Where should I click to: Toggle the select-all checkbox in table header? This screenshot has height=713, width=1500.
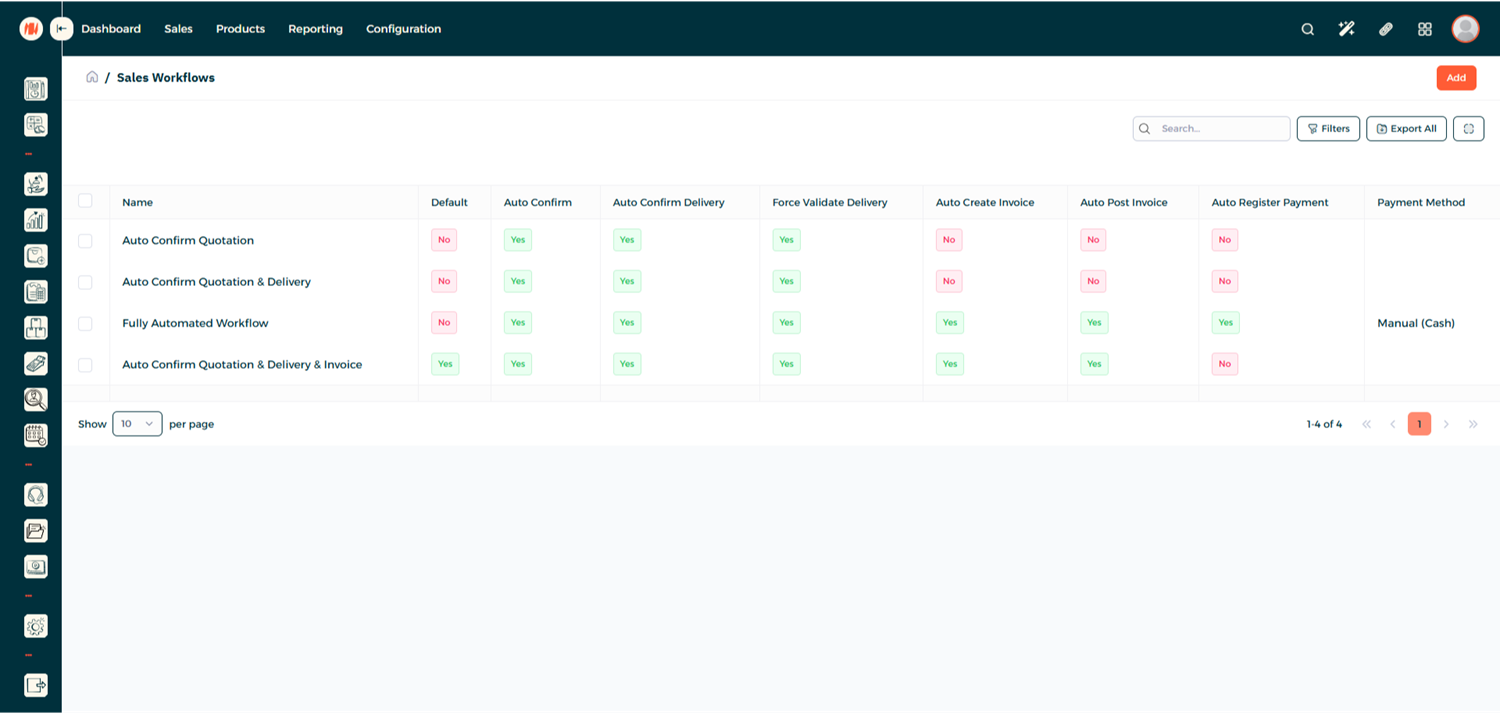pos(85,201)
